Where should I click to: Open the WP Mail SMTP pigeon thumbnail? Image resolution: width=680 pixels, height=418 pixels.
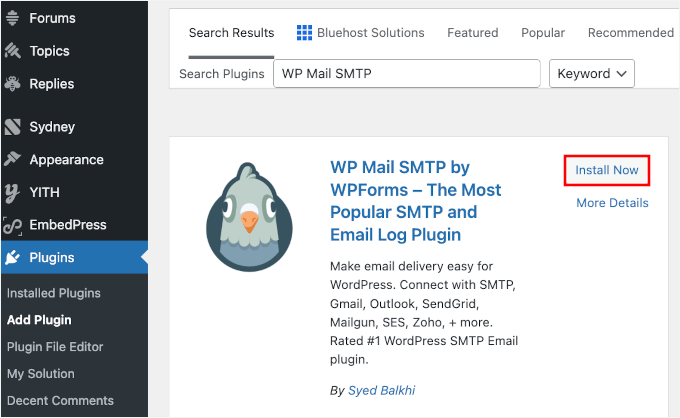(249, 218)
